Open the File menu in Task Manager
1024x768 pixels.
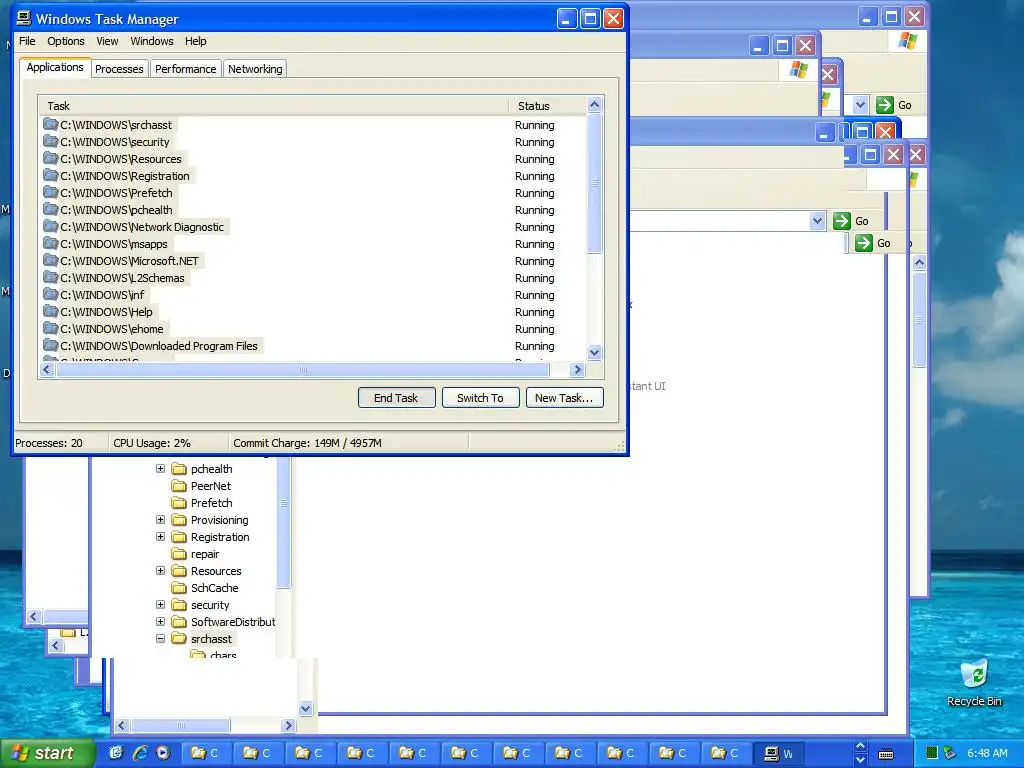(x=27, y=40)
